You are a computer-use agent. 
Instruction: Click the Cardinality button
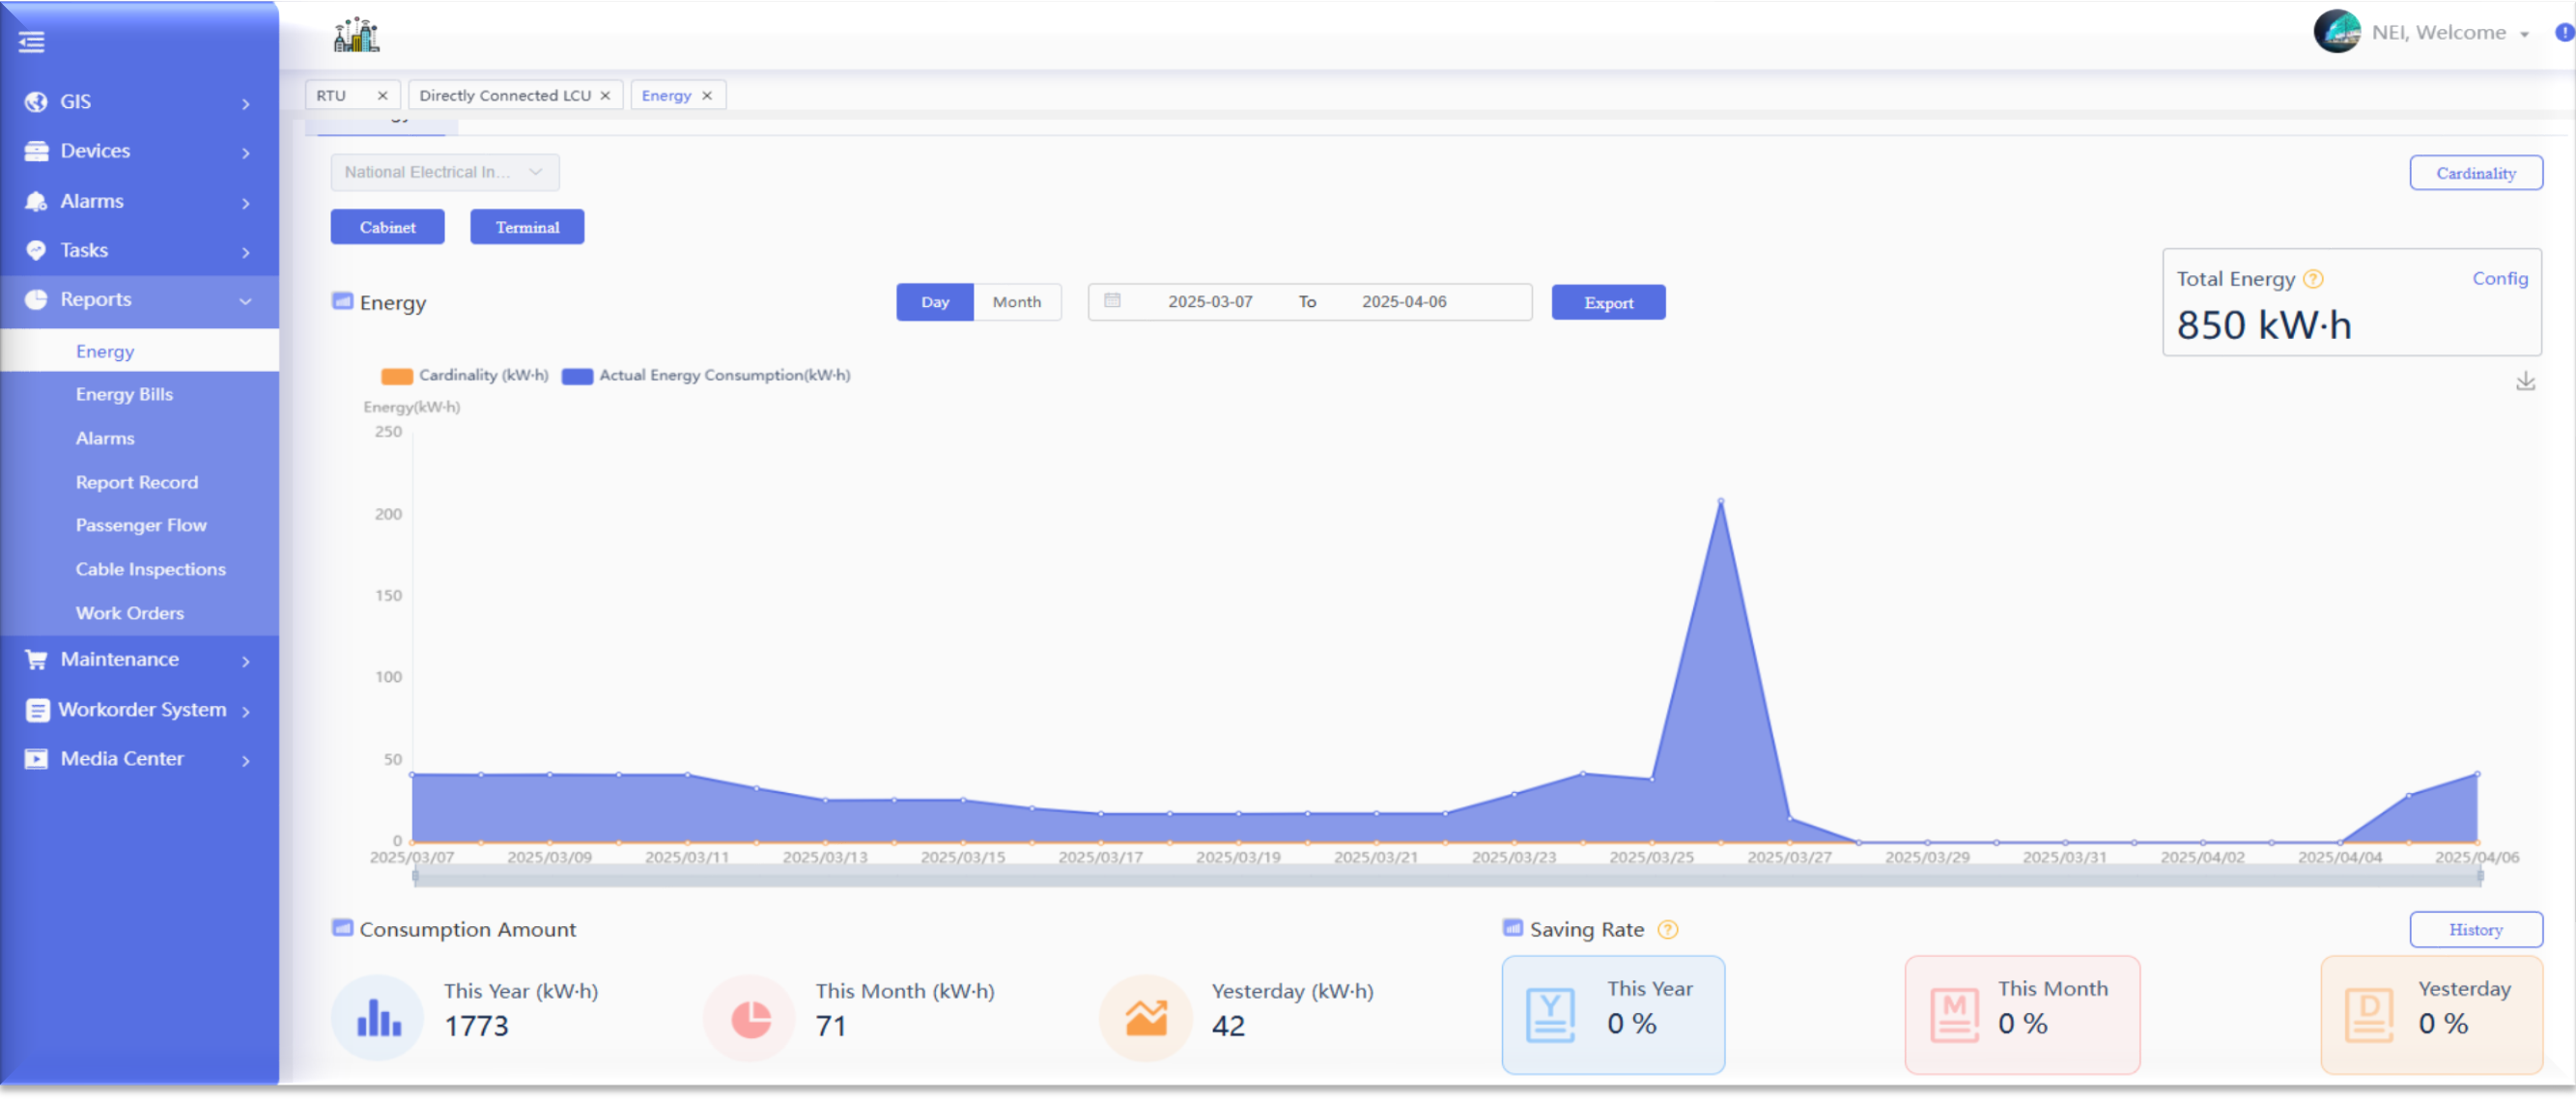point(2475,173)
